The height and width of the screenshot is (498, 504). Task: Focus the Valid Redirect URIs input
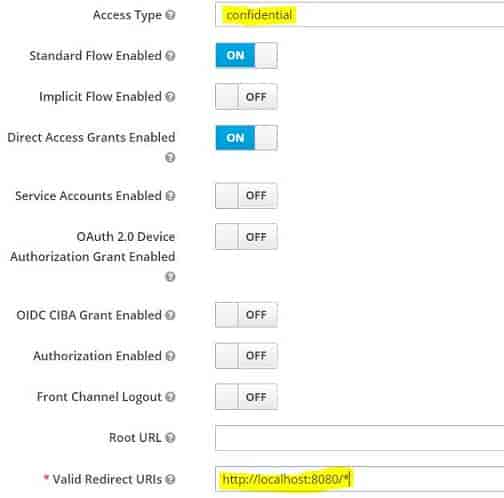359,479
